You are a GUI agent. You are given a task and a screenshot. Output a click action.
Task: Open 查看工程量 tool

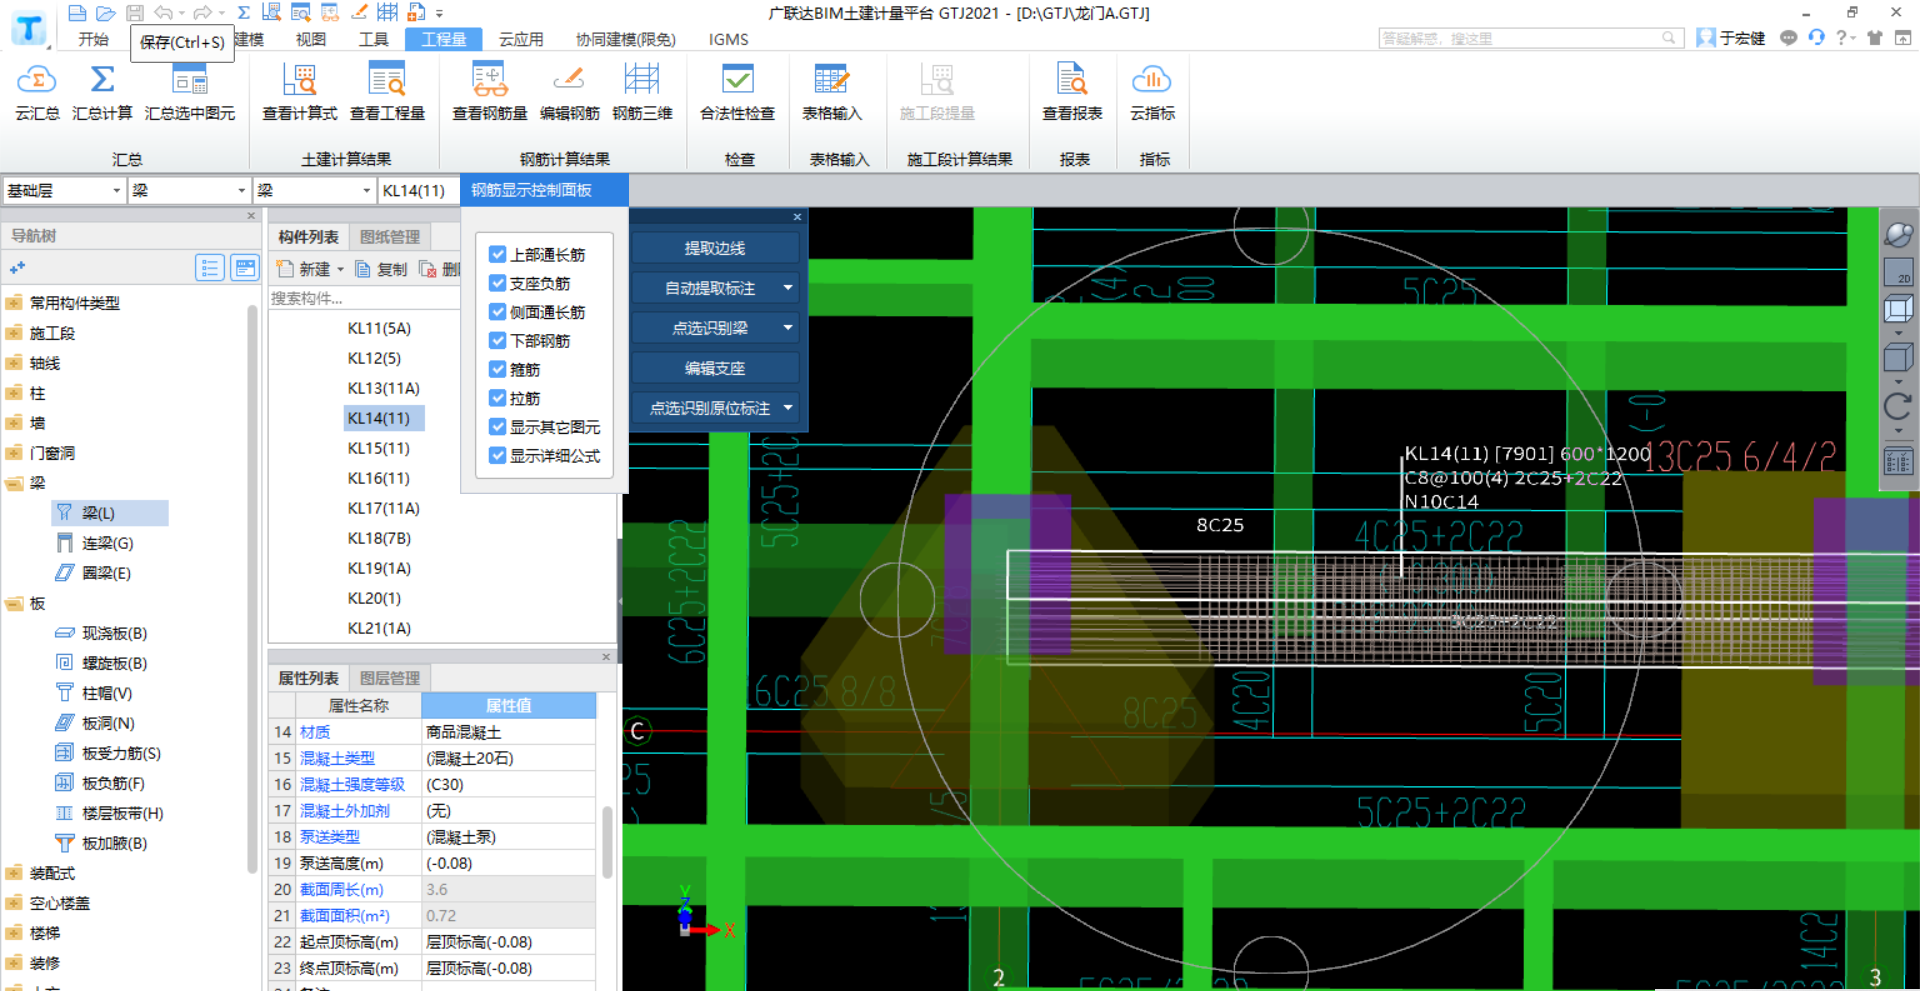click(387, 92)
